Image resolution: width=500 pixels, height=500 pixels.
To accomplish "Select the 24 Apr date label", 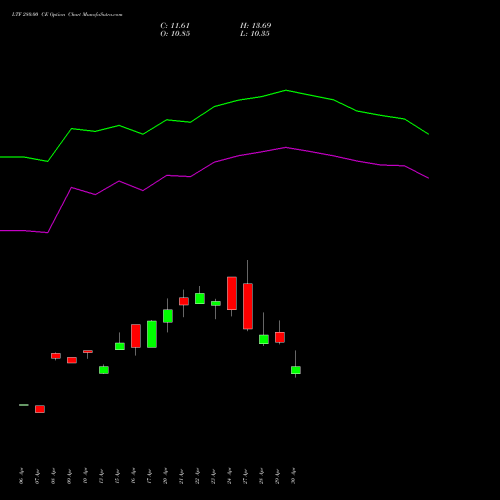I will point(230,476).
